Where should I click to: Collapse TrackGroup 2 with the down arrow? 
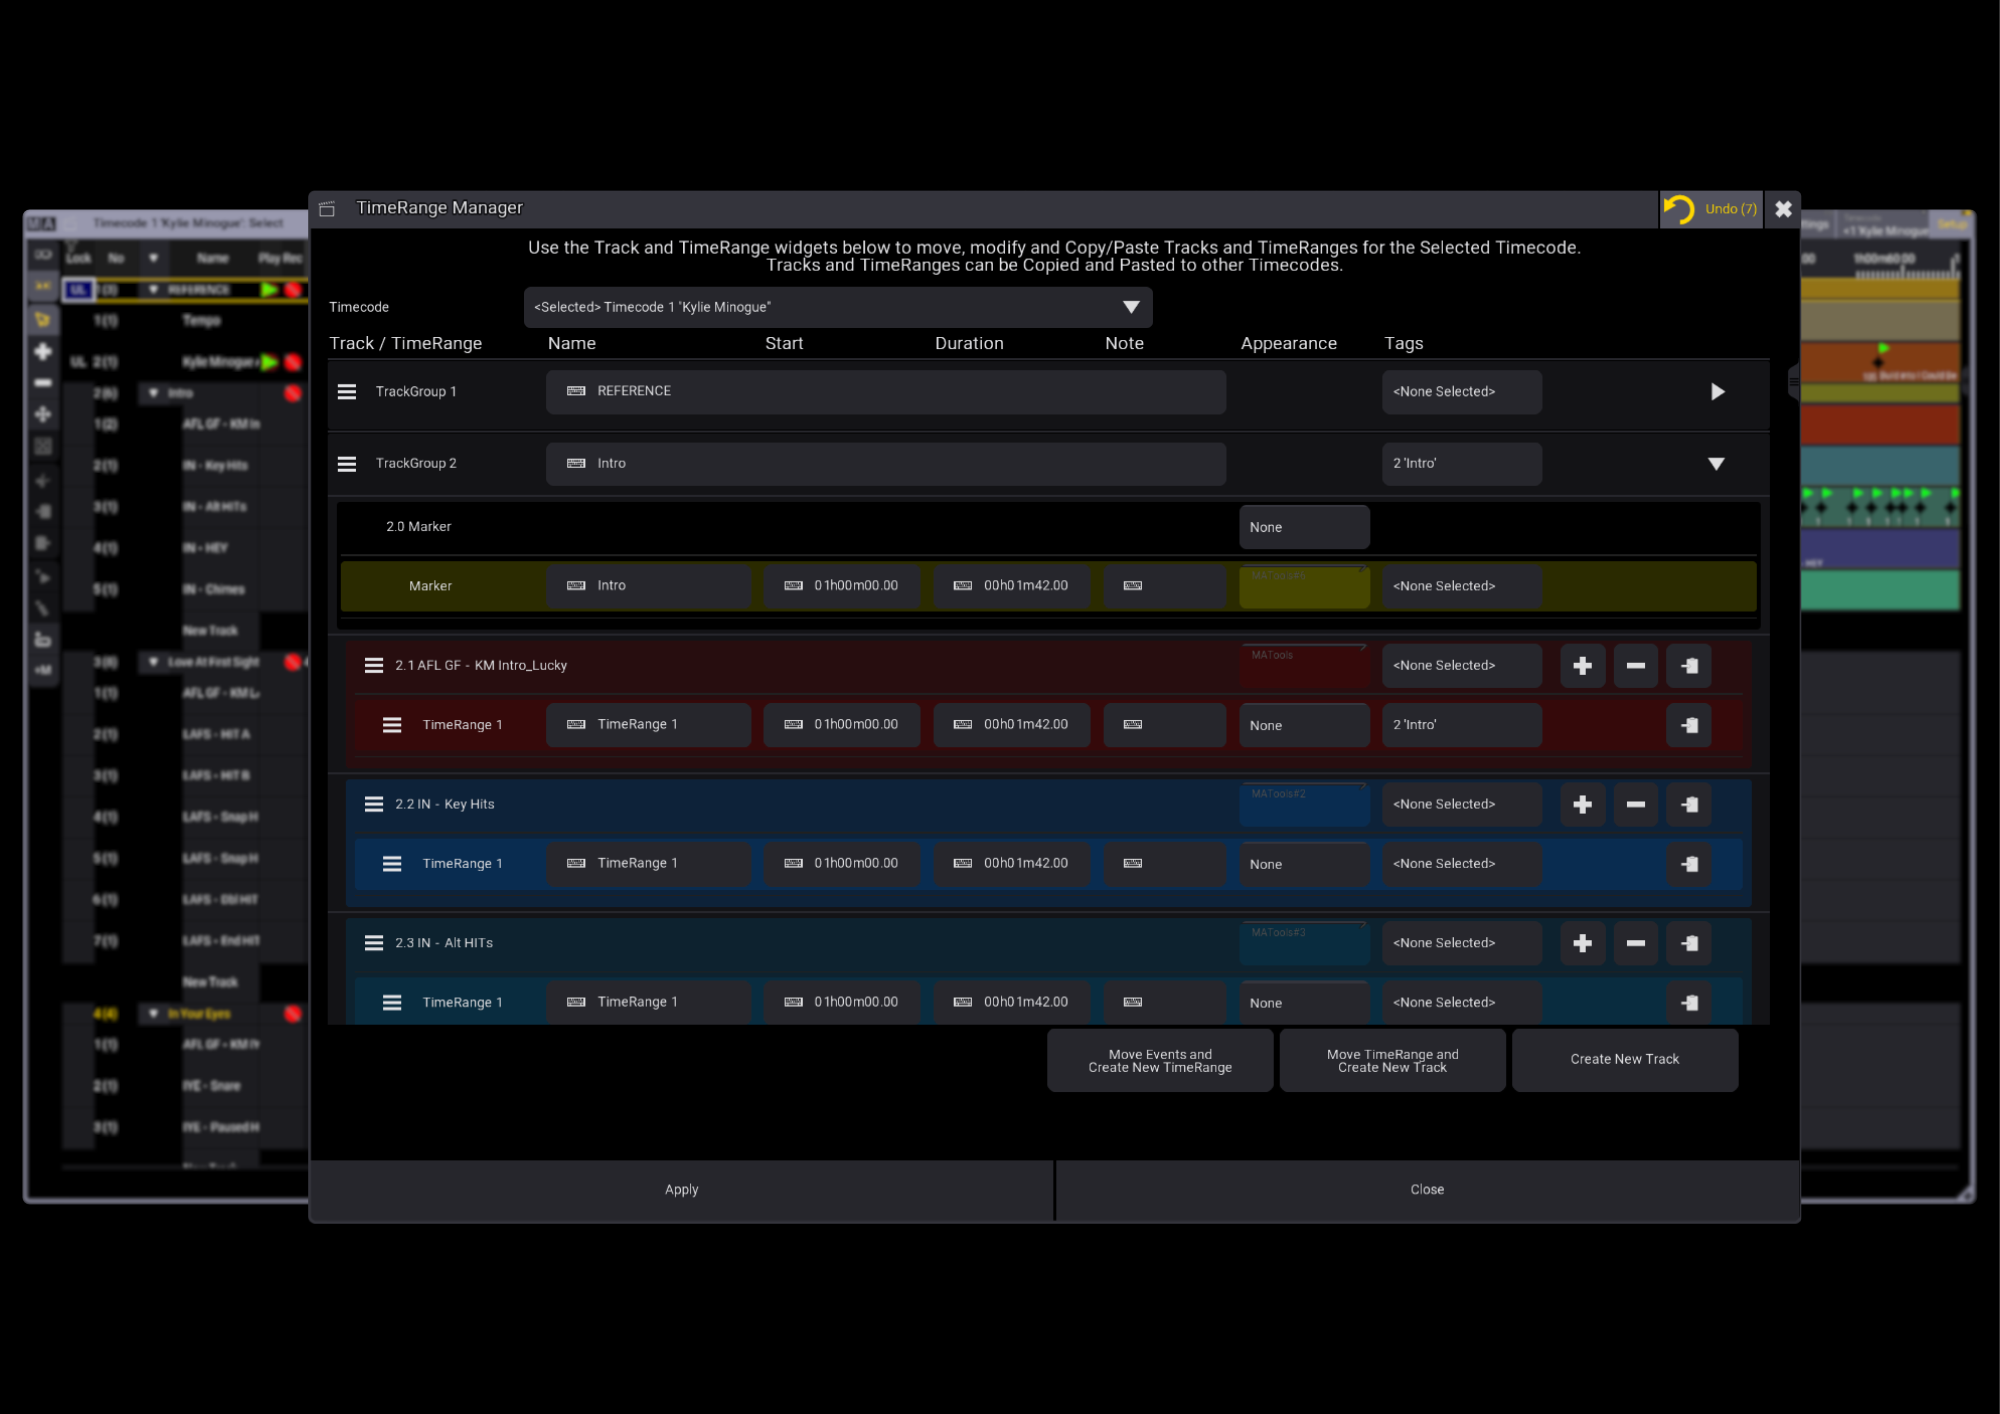coord(1716,464)
